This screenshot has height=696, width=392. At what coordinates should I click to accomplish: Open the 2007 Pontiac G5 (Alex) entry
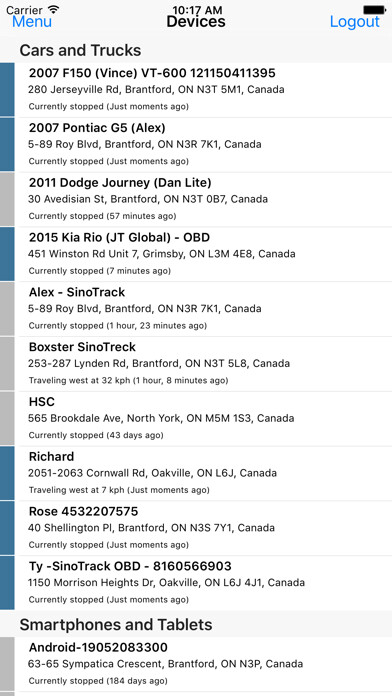pos(196,144)
